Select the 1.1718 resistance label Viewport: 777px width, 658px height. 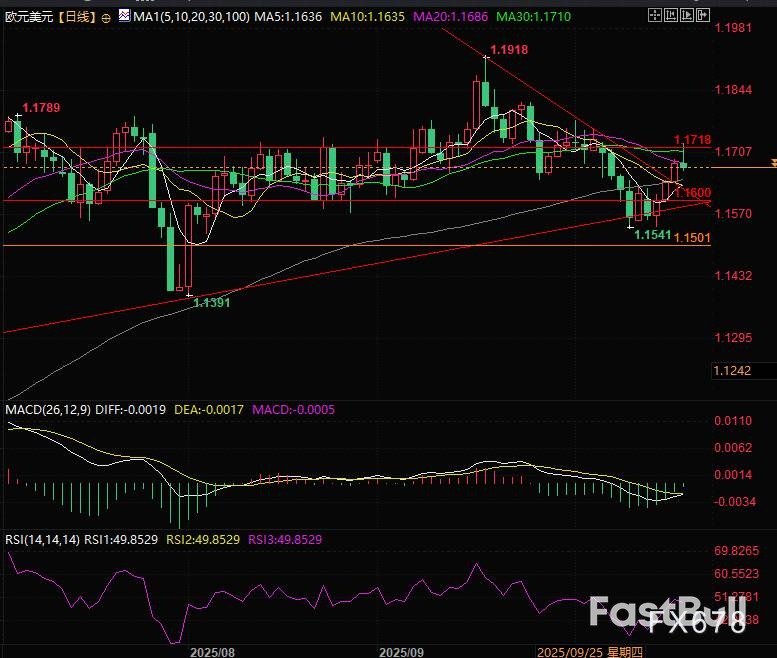pos(692,140)
